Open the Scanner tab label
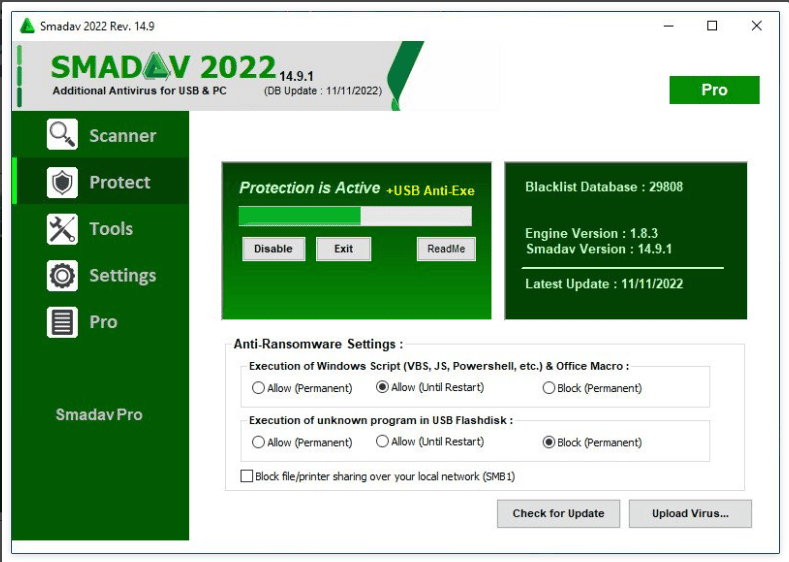Image resolution: width=789 pixels, height=562 pixels. pyautogui.click(x=123, y=136)
